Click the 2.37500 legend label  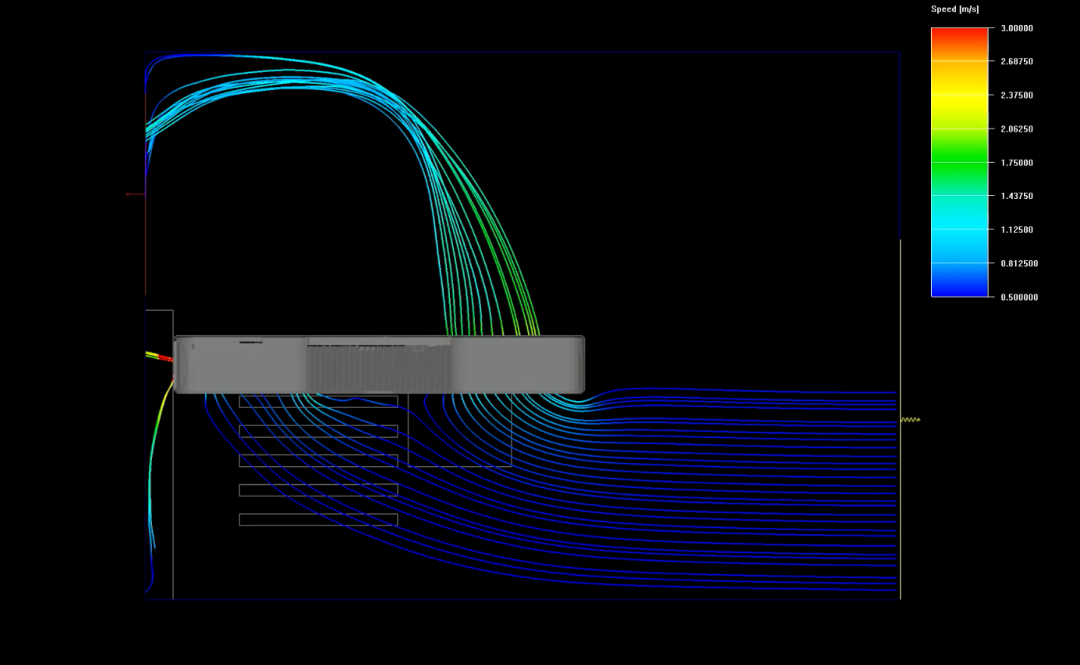1017,96
